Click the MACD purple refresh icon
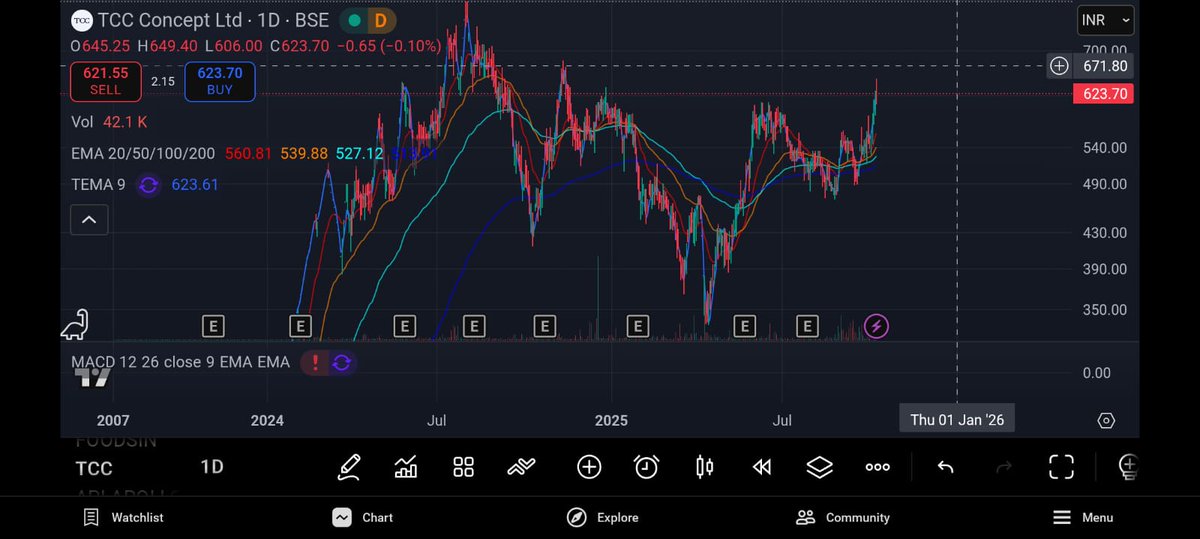The width and height of the screenshot is (1200, 539). point(341,362)
